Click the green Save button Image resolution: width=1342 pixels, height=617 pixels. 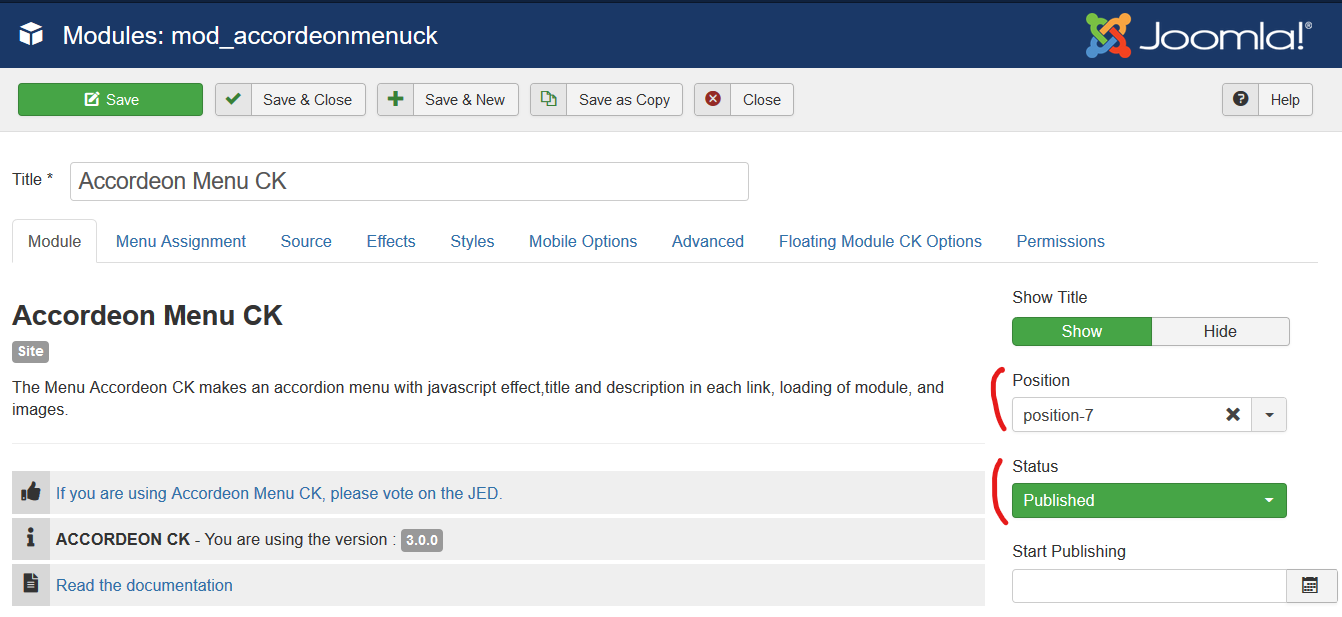tap(110, 99)
